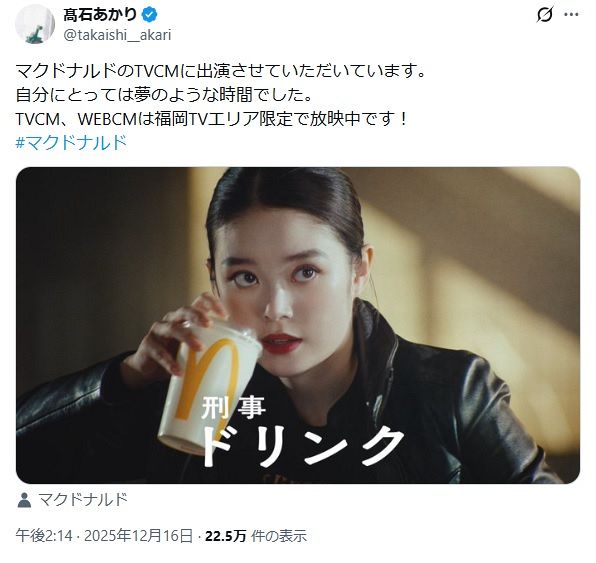Visit the @takaishi__akari handle link
596x563 pixels.
coord(117,35)
